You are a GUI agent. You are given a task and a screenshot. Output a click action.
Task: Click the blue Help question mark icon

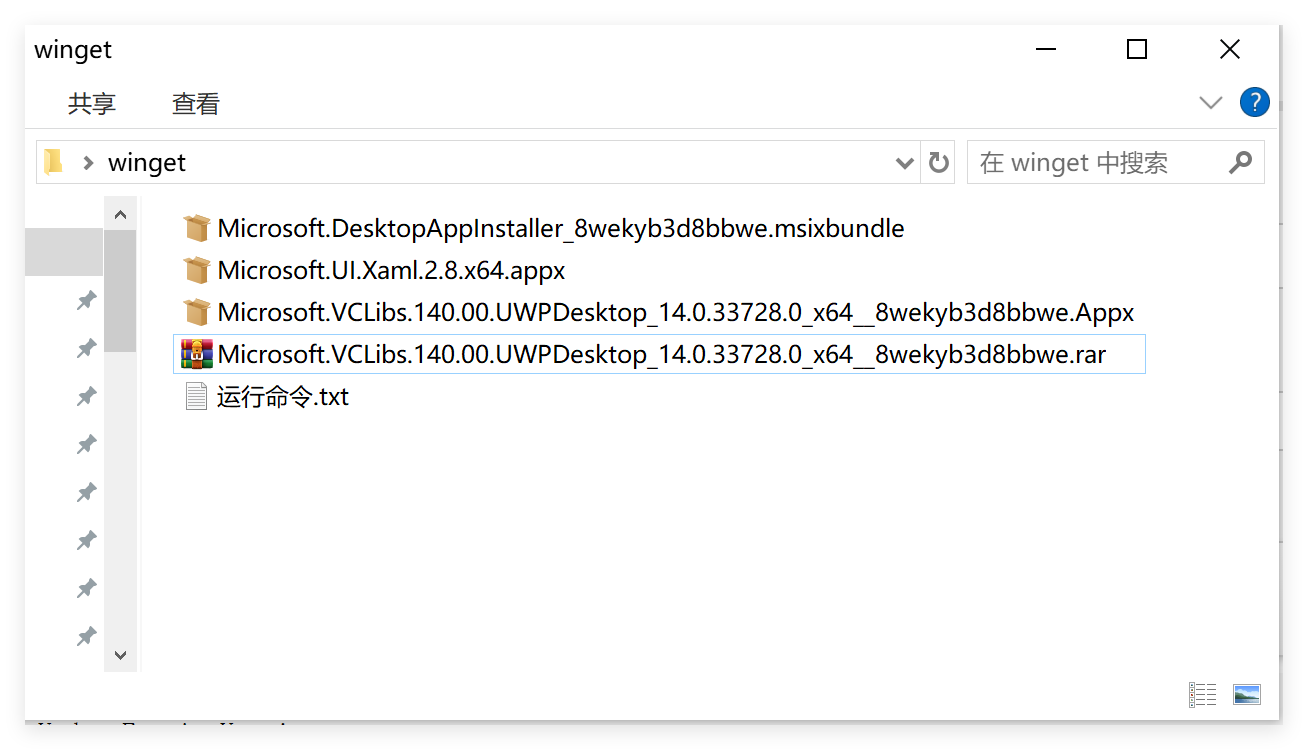[x=1254, y=102]
